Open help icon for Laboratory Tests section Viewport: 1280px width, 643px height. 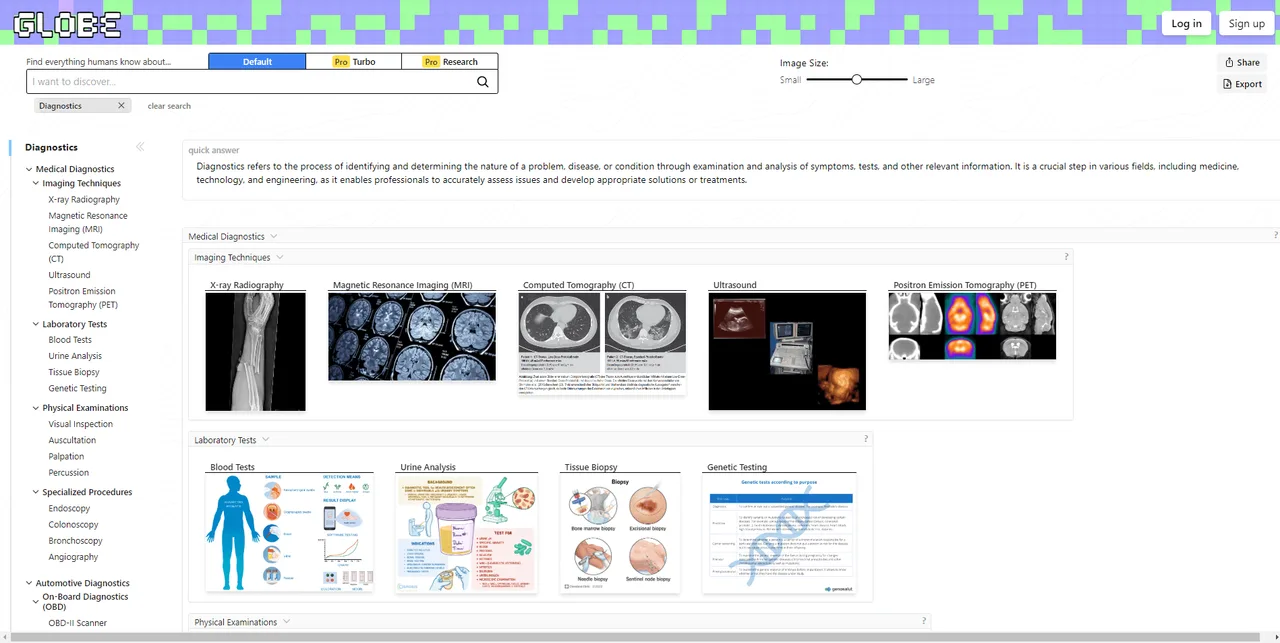866,439
